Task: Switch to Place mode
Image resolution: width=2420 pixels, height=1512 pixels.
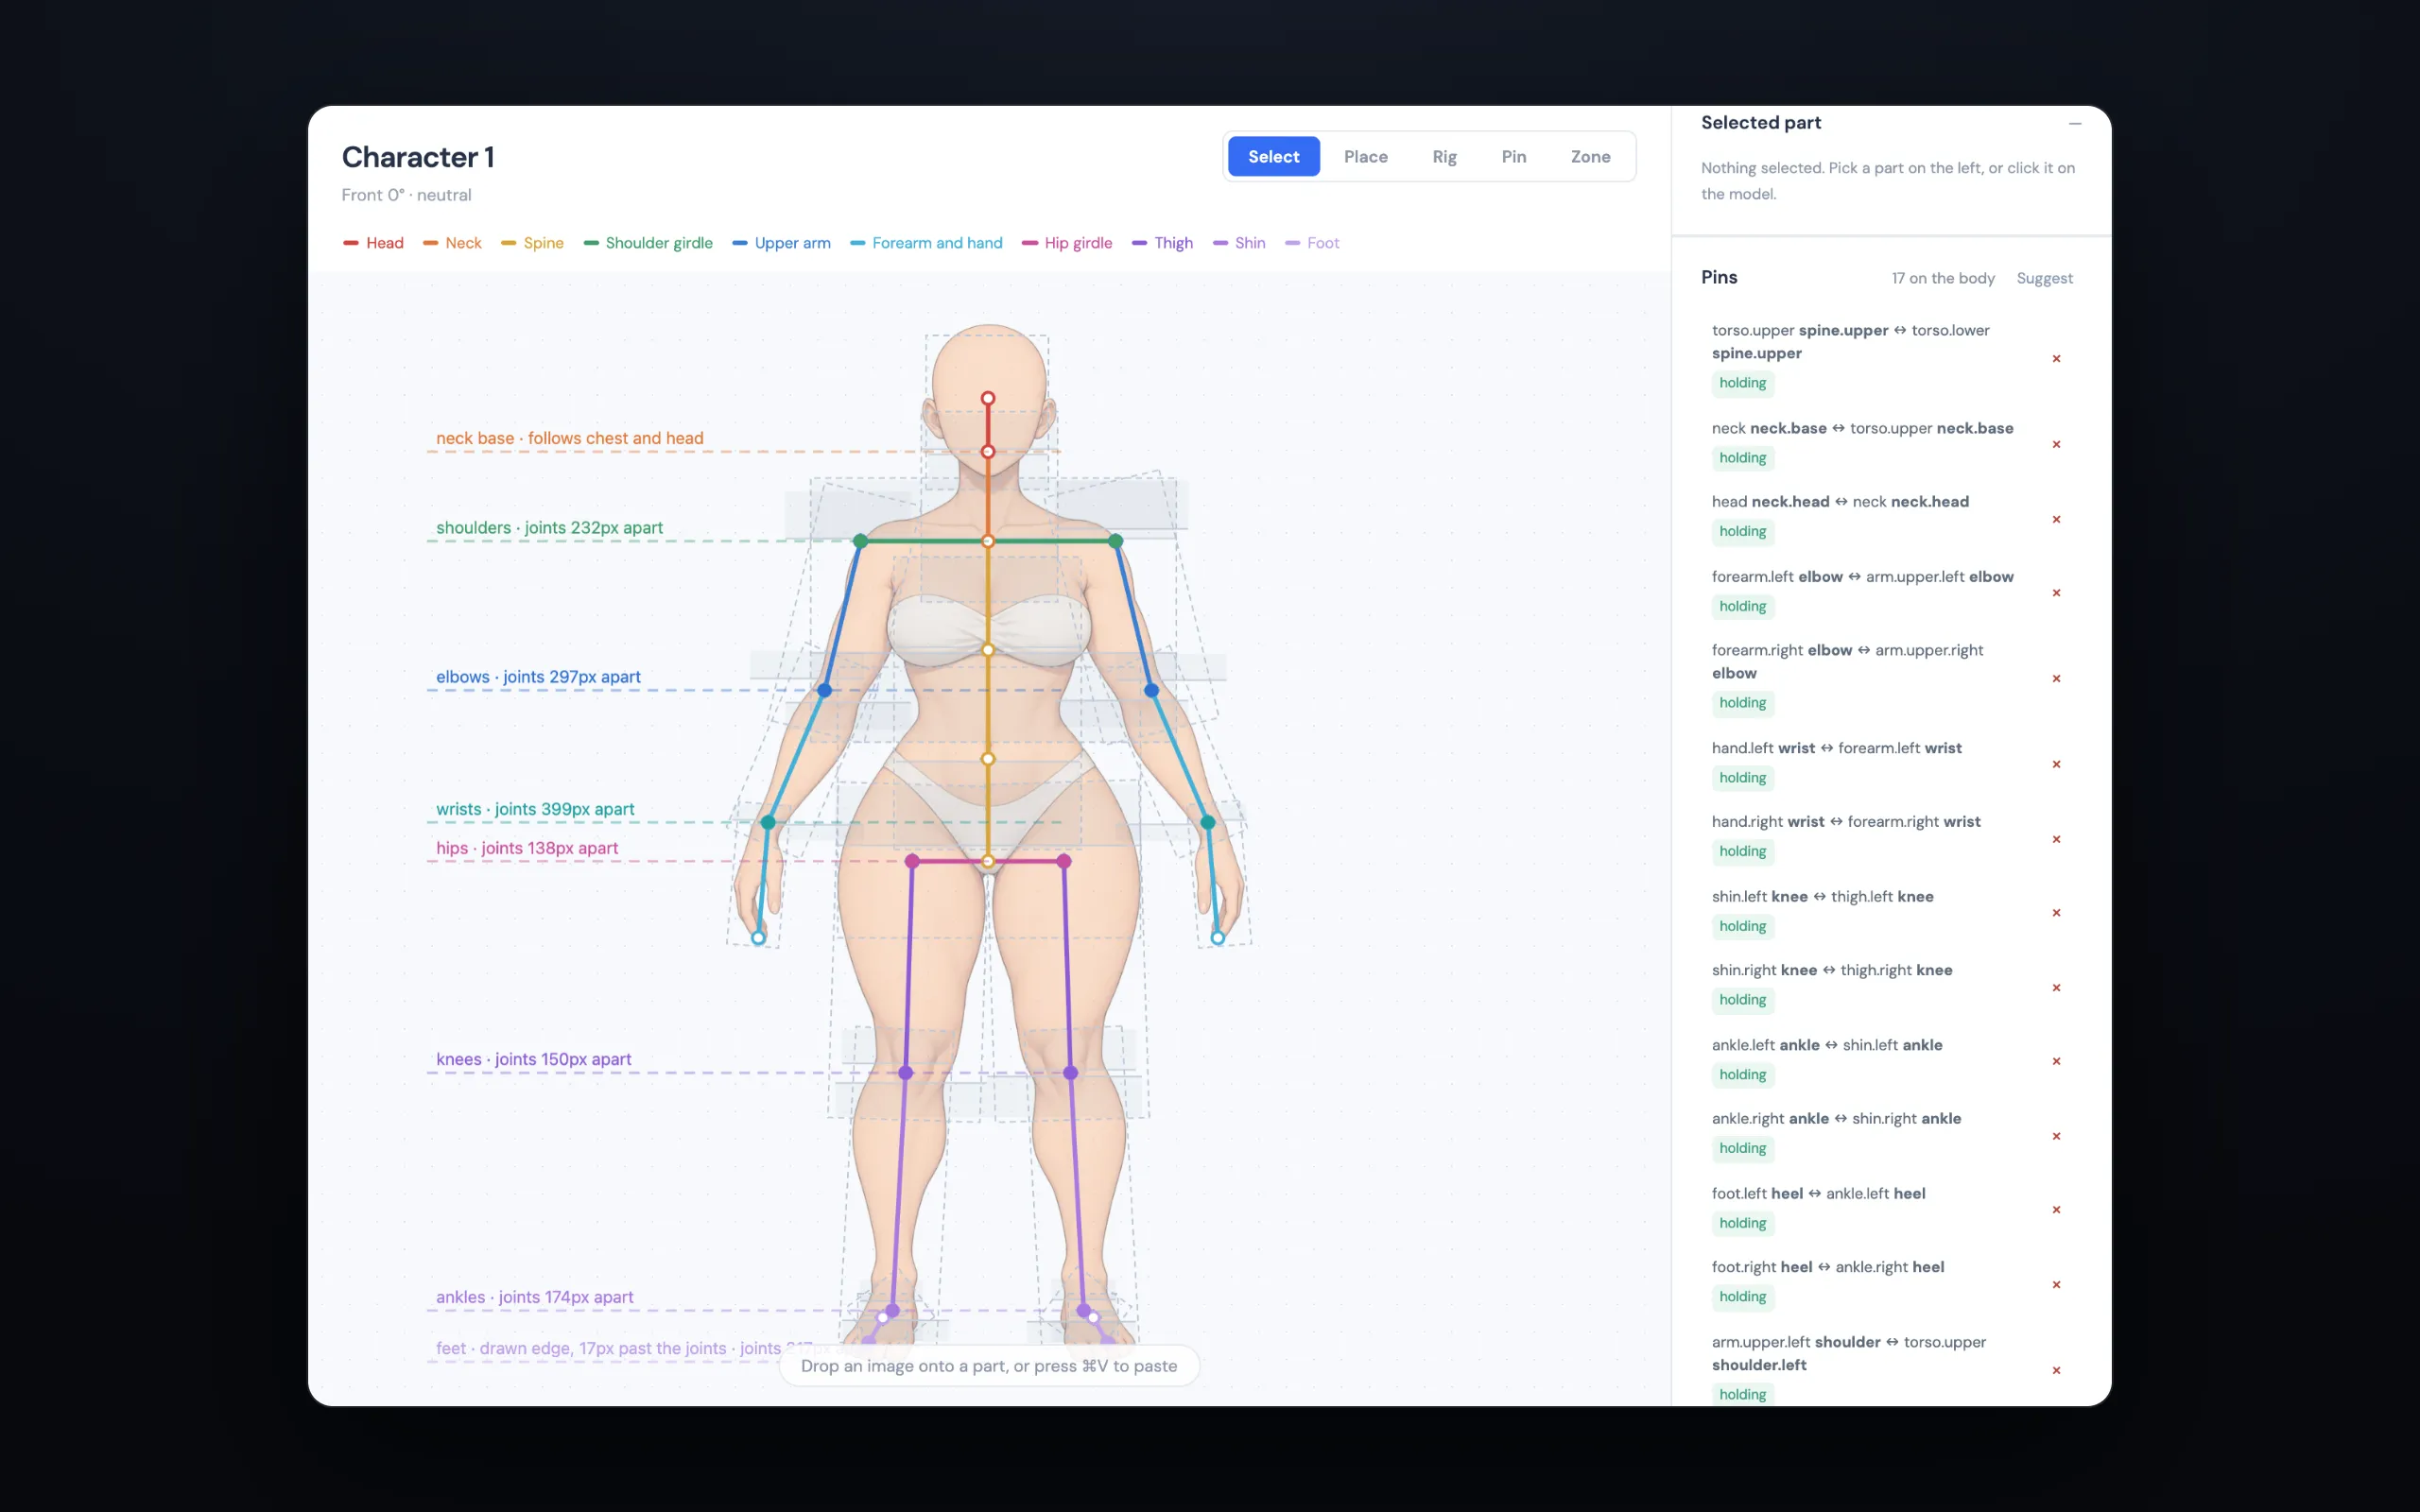Action: click(1365, 157)
